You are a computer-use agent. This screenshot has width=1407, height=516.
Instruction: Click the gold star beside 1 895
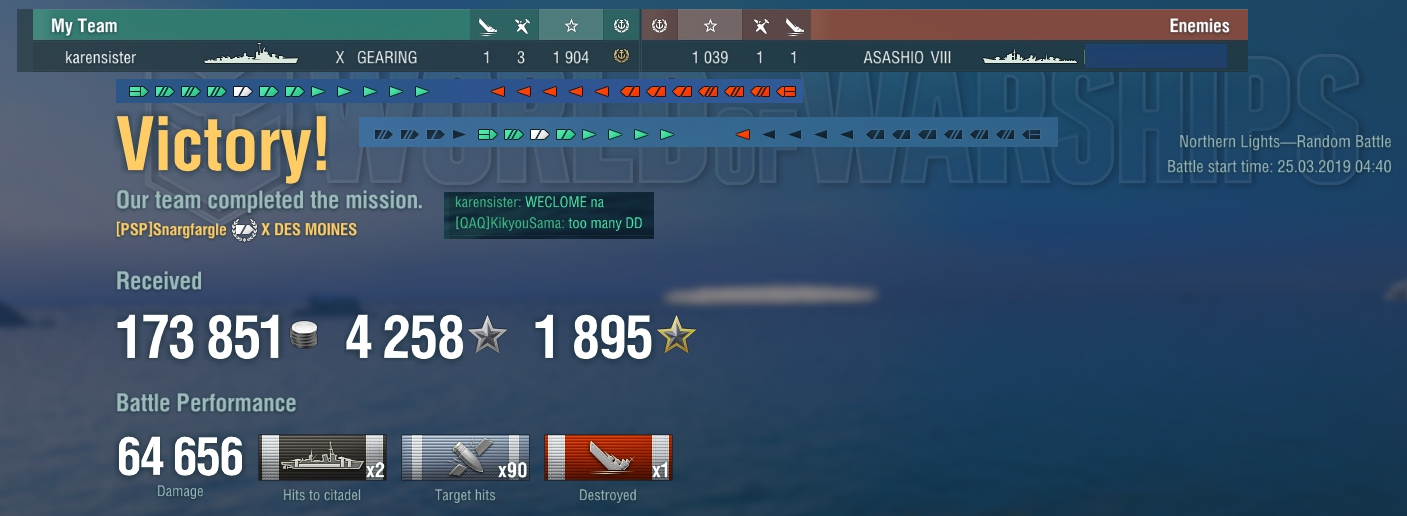coord(676,336)
